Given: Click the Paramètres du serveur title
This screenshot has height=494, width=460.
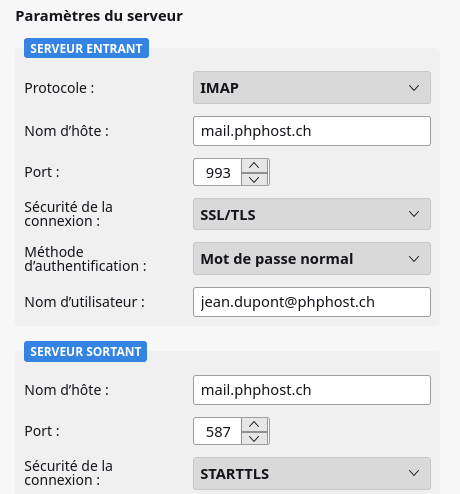Looking at the screenshot, I should coord(99,16).
